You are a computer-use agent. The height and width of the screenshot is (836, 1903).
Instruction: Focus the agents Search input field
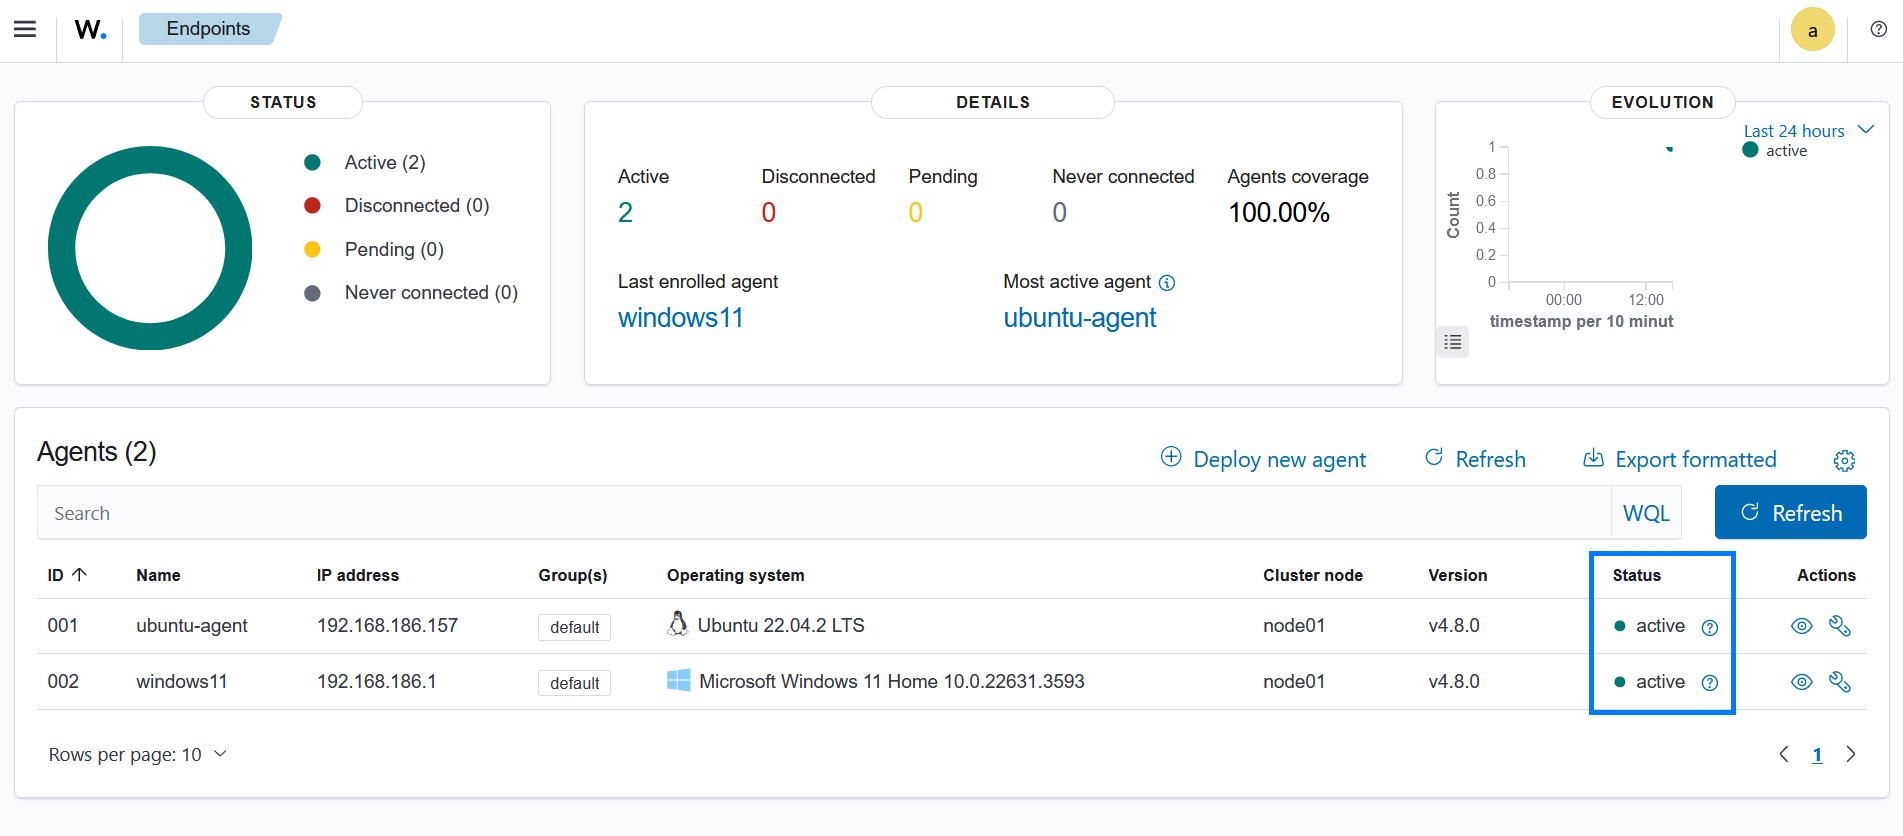coord(820,513)
